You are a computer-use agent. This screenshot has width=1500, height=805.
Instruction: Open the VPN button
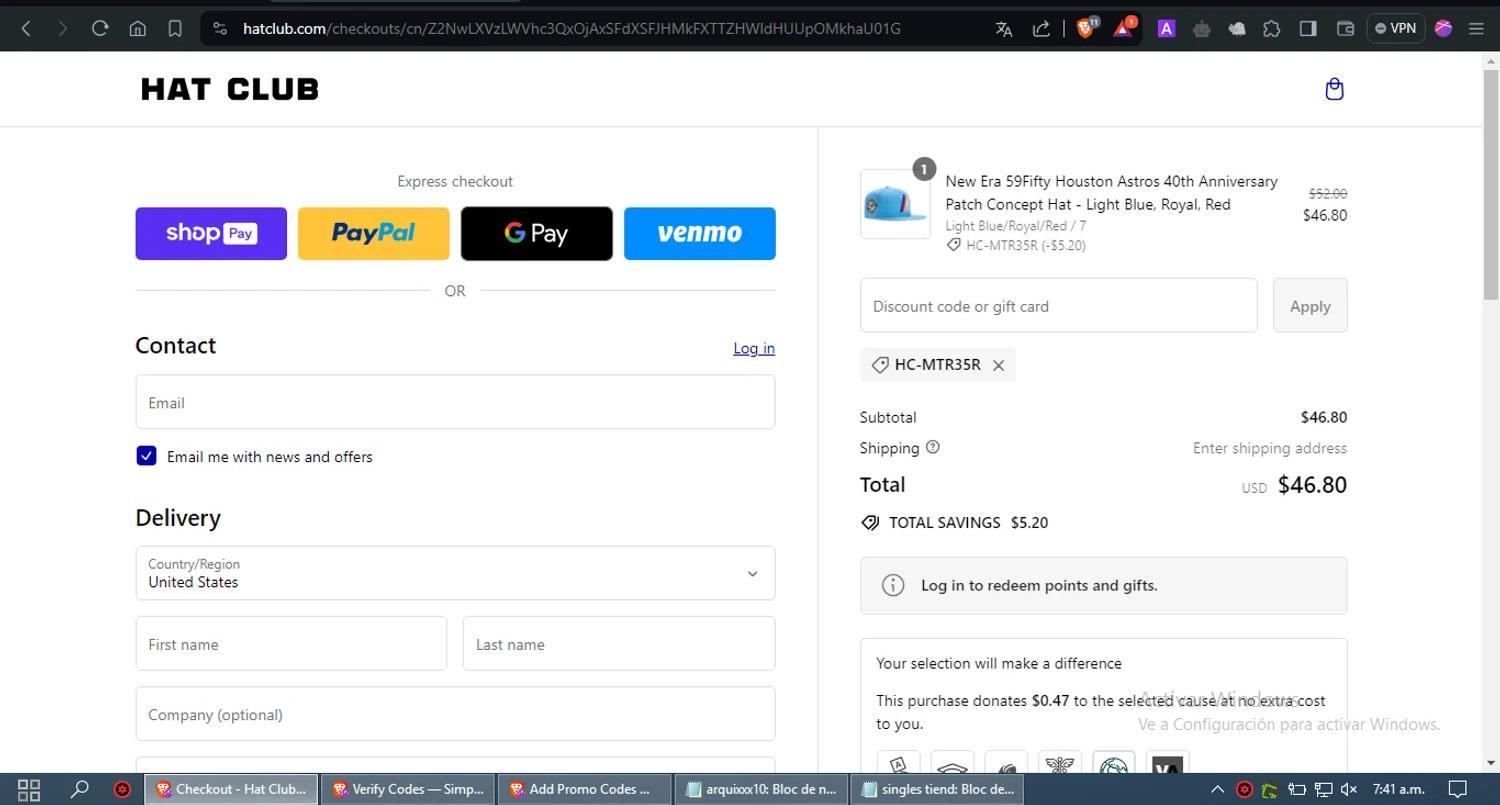click(1395, 28)
